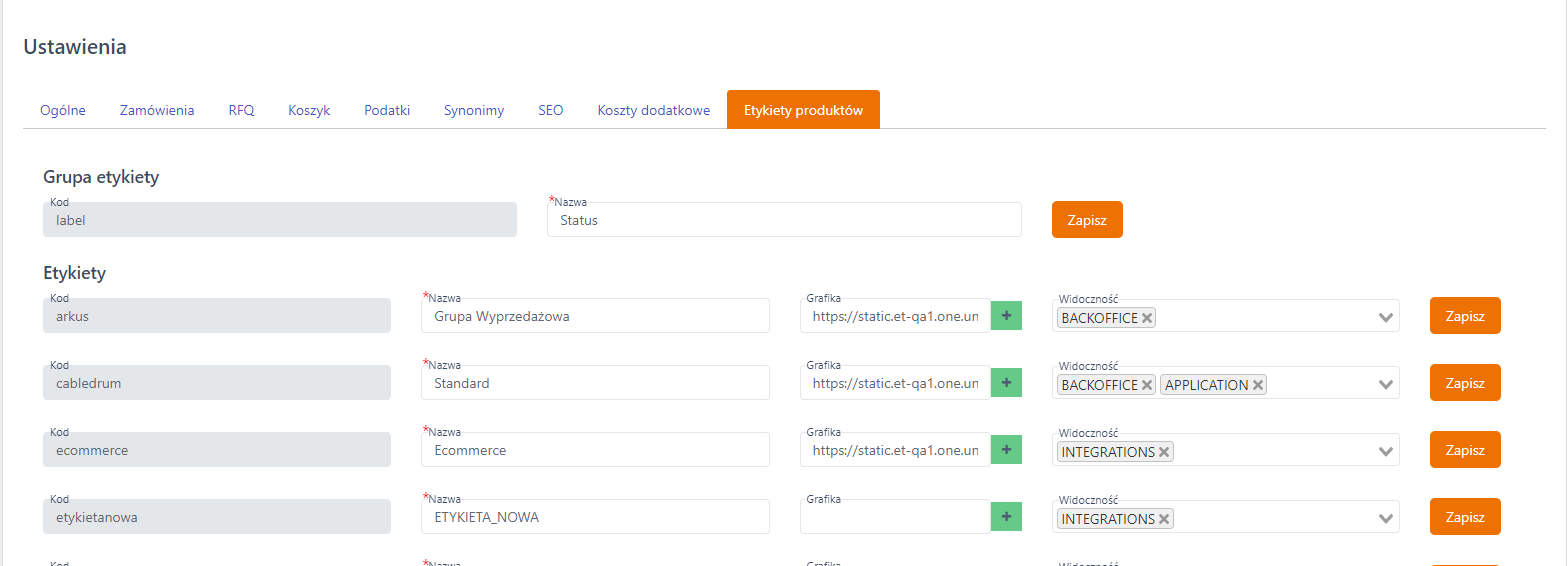This screenshot has height=566, width=1567.
Task: Remove APPLICATION tag from cabledrum row
Action: click(1258, 385)
